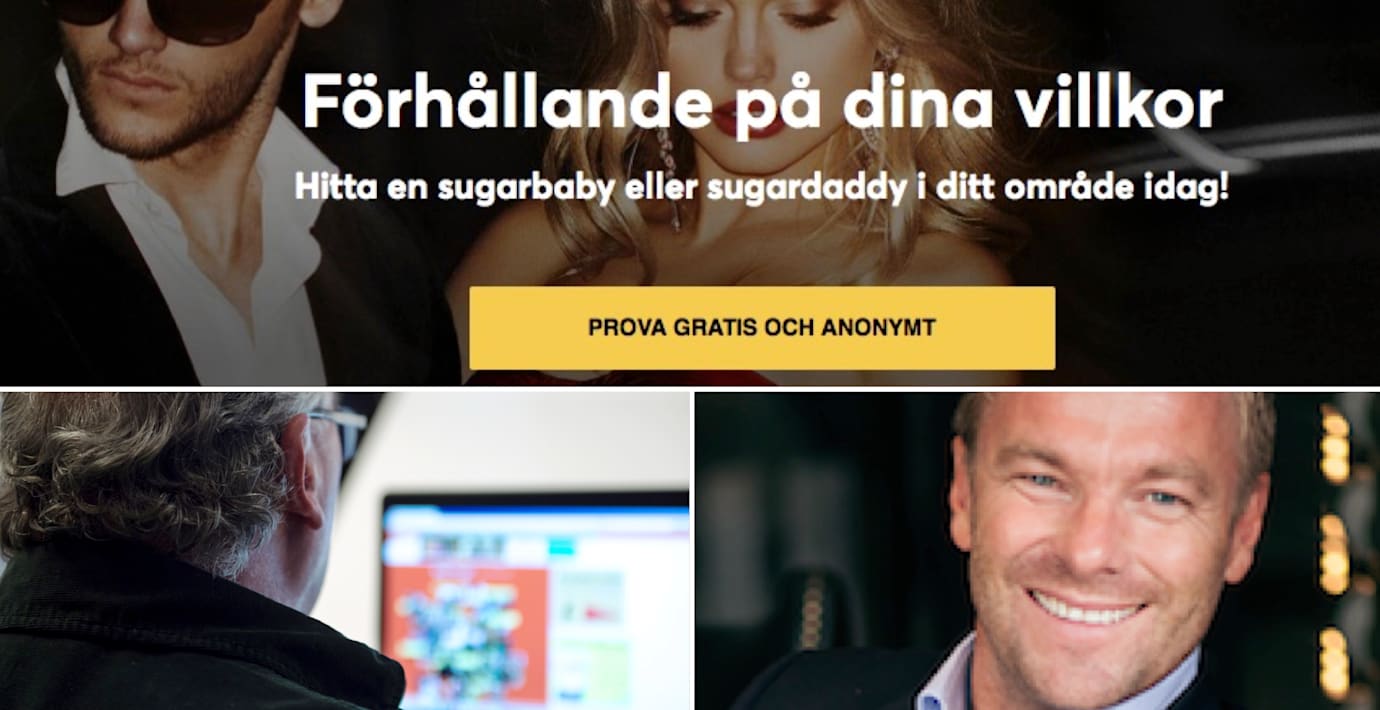Screen dimensions: 1380x710
Task: Click the yellow PROVA GRATIS OCH ANONYMT button
Action: pos(762,328)
